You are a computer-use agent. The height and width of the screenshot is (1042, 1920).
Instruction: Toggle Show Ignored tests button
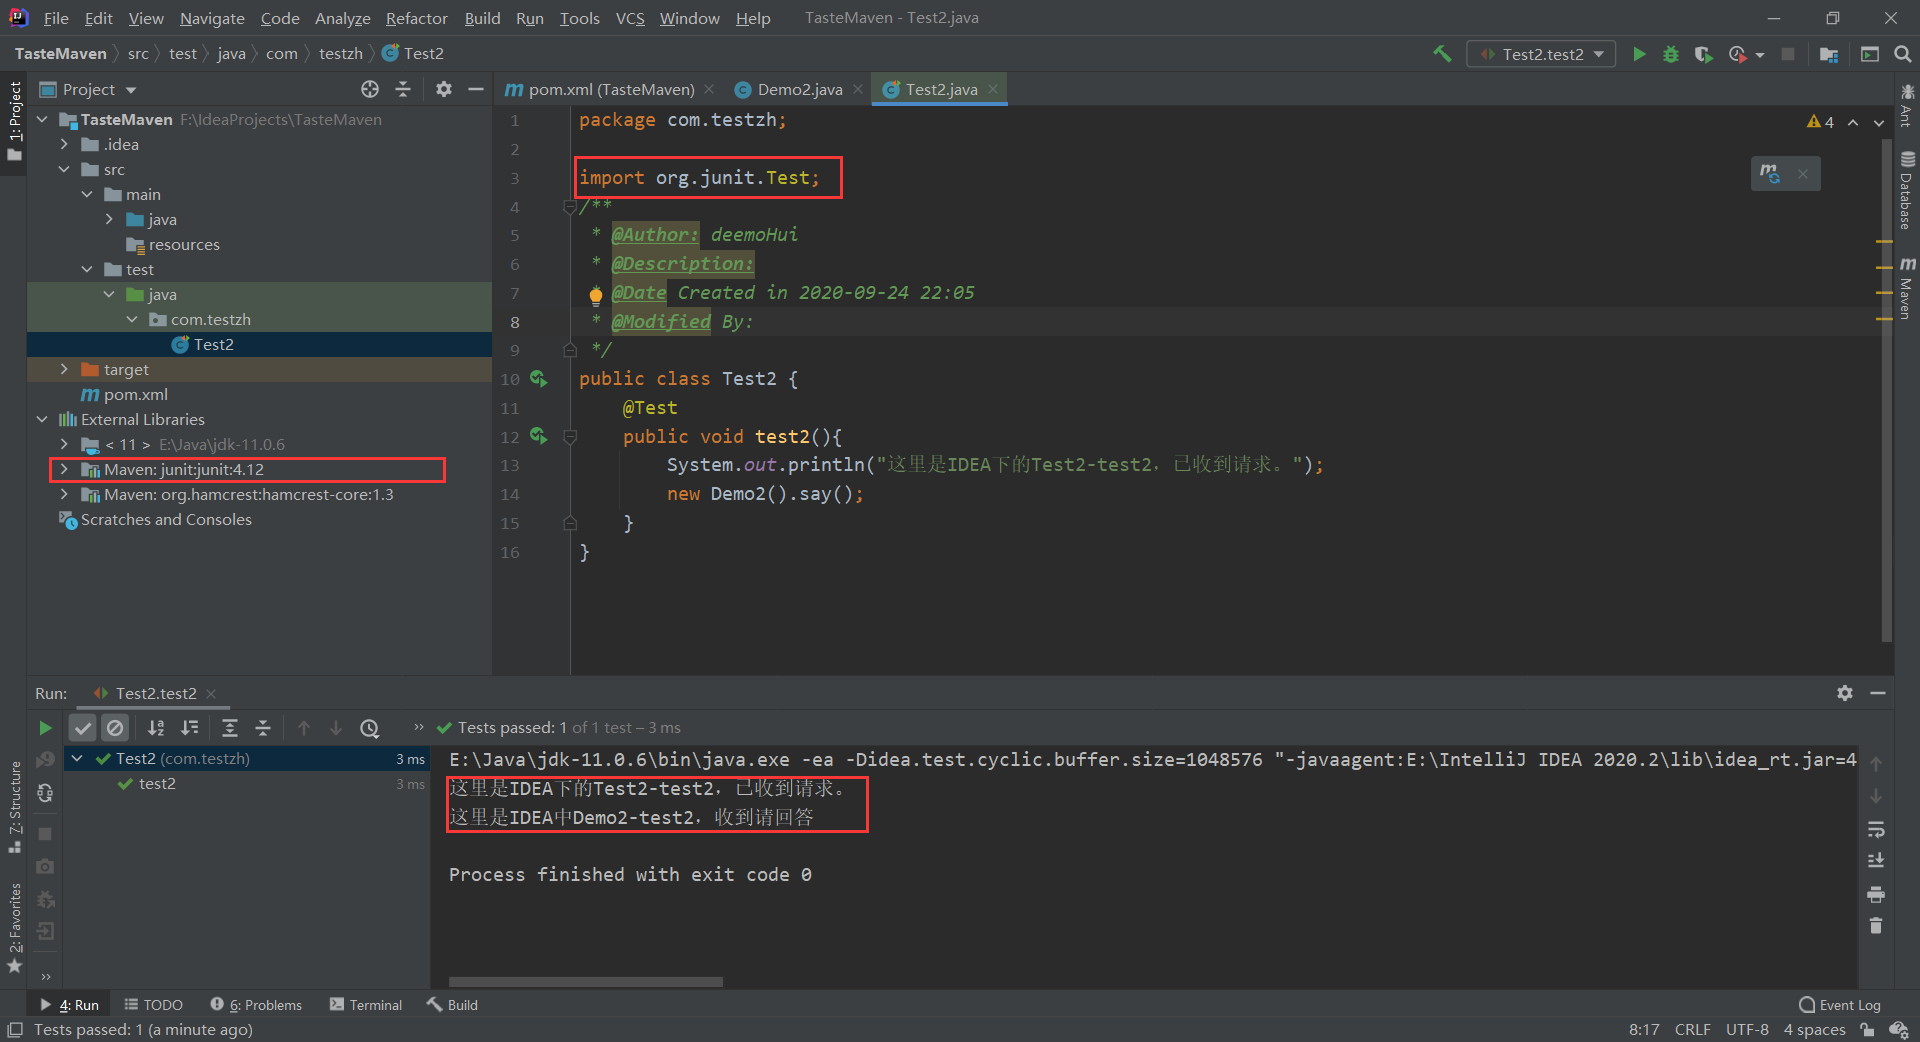click(x=115, y=728)
